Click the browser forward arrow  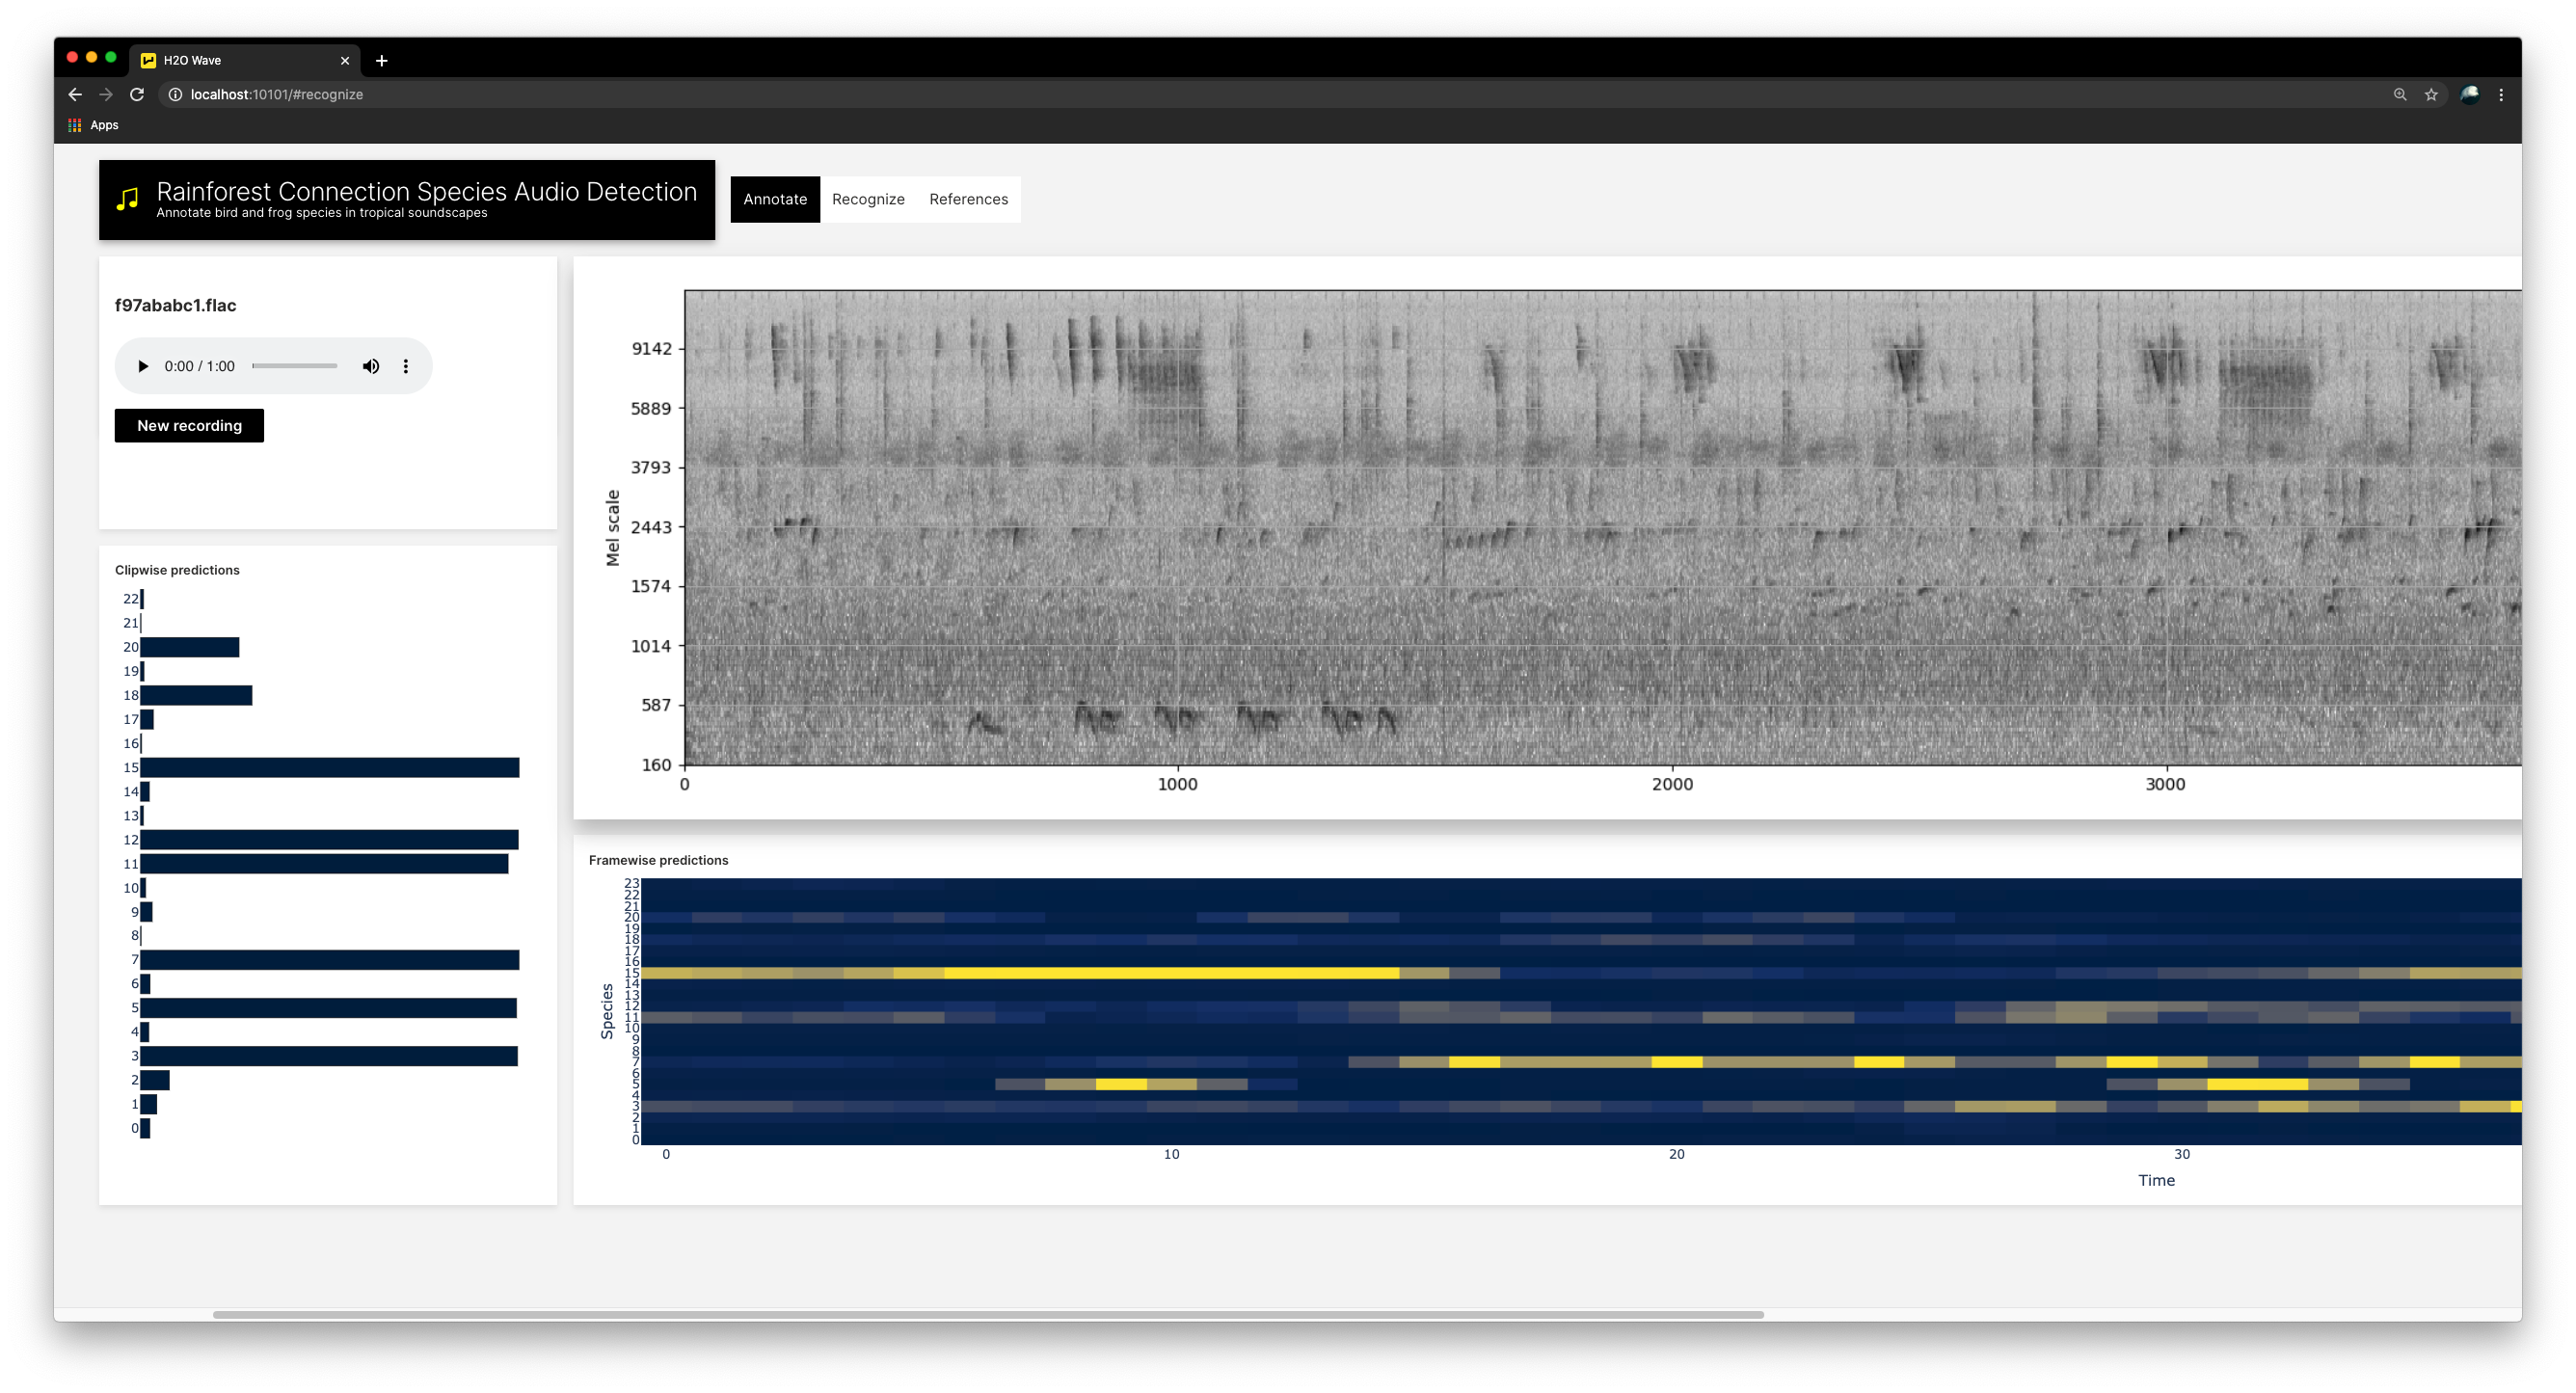106,94
